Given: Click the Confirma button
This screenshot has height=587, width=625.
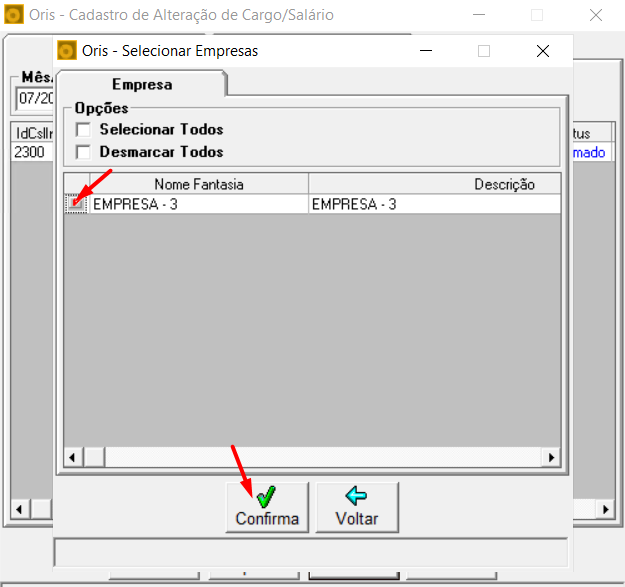Looking at the screenshot, I should point(267,507).
